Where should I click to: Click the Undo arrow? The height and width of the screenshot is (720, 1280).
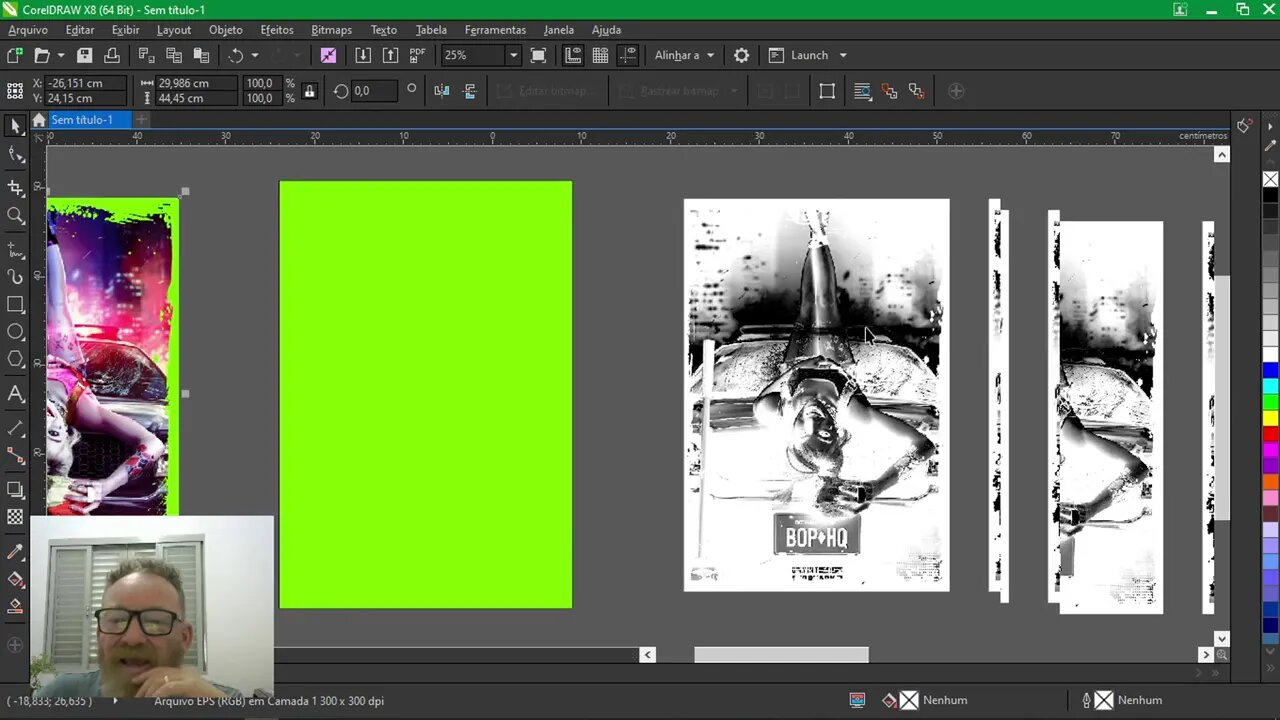(x=236, y=55)
